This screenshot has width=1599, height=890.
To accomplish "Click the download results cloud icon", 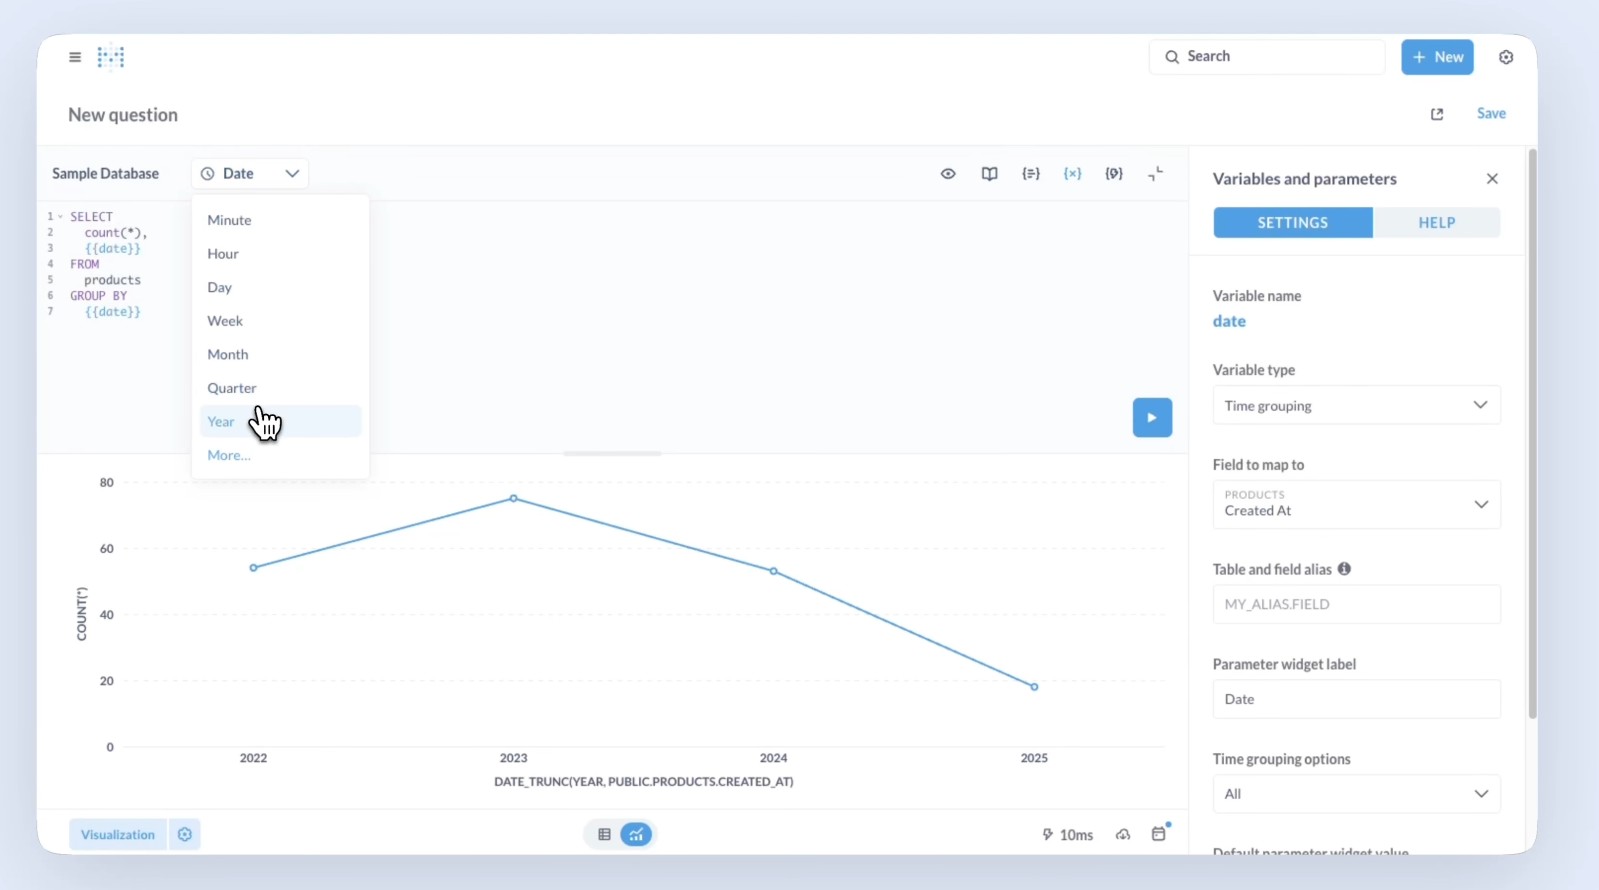I will pyautogui.click(x=1123, y=834).
